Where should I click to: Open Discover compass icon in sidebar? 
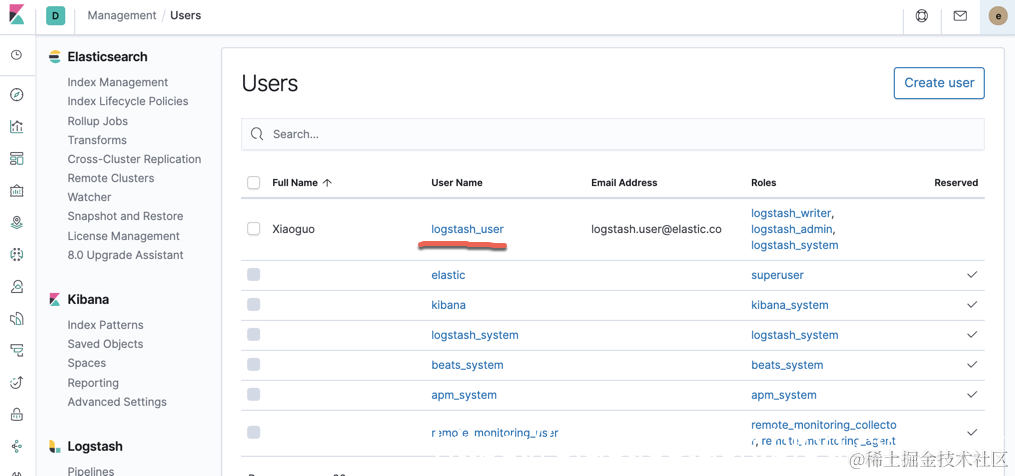coord(17,95)
